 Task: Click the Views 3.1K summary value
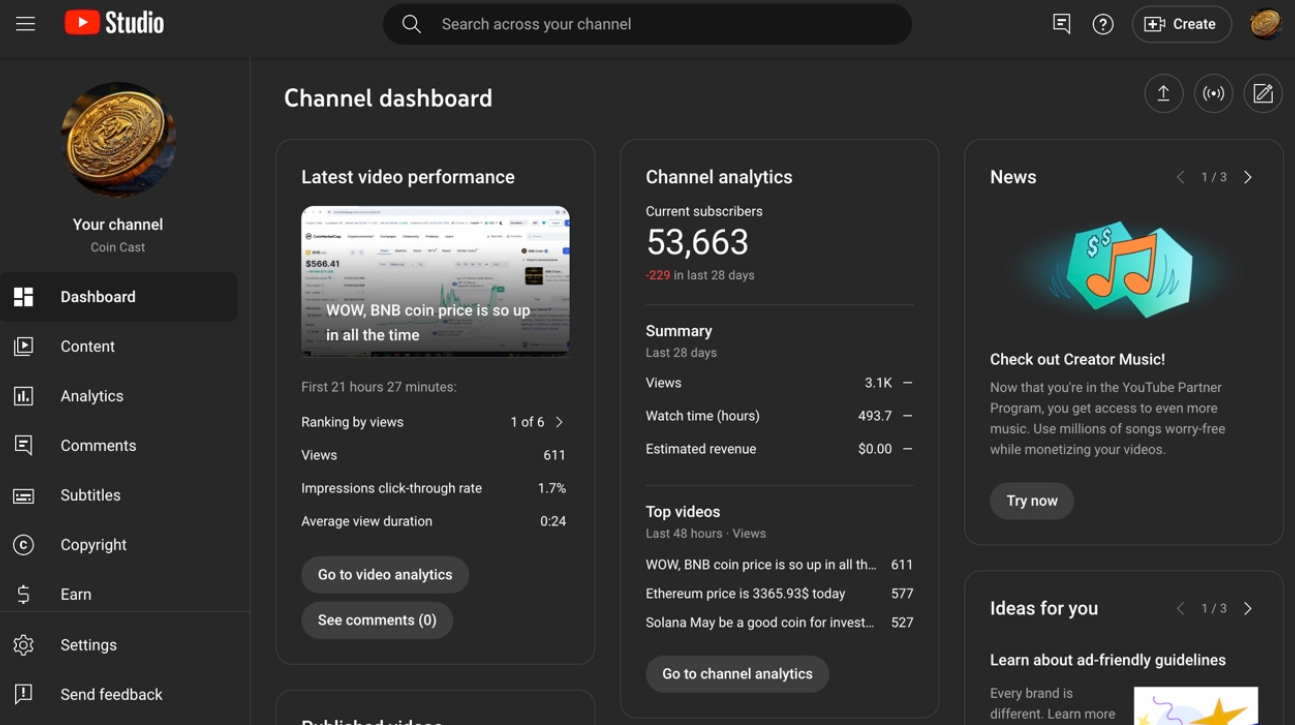coord(878,383)
